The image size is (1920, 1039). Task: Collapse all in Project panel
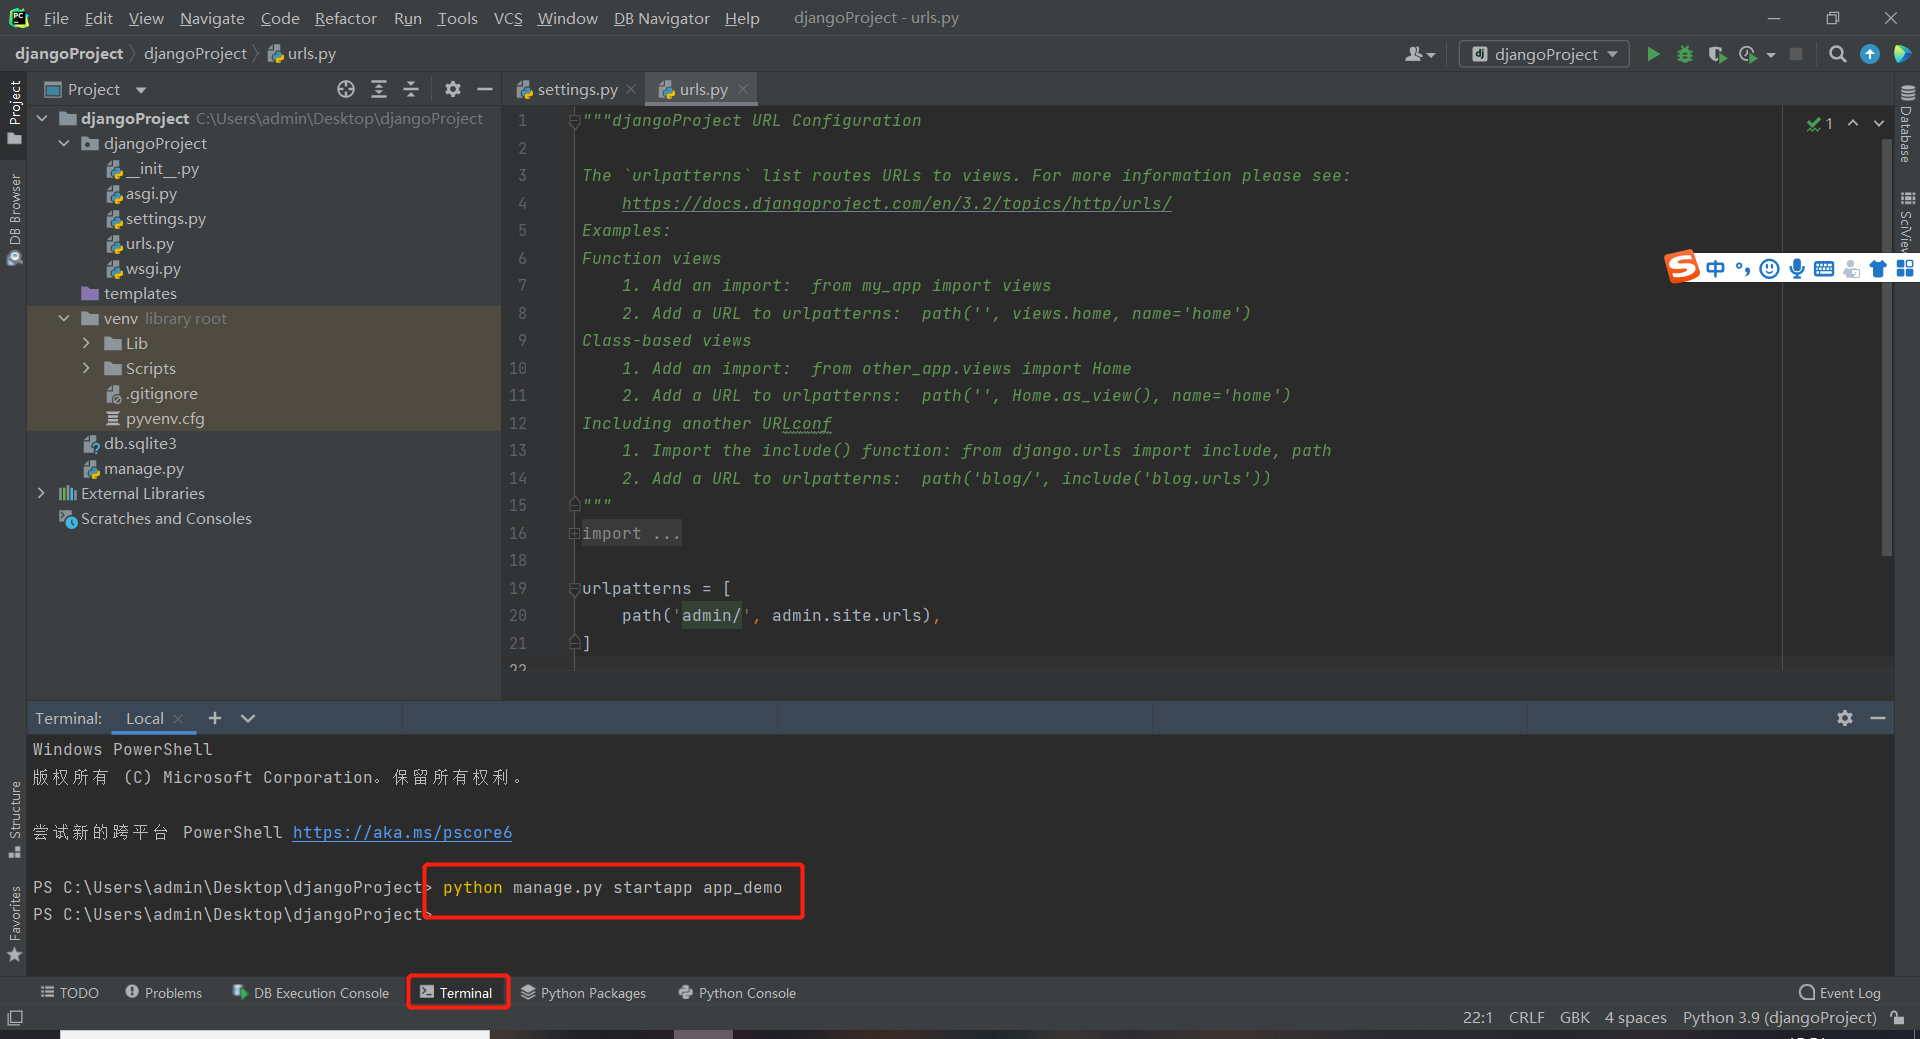click(411, 89)
